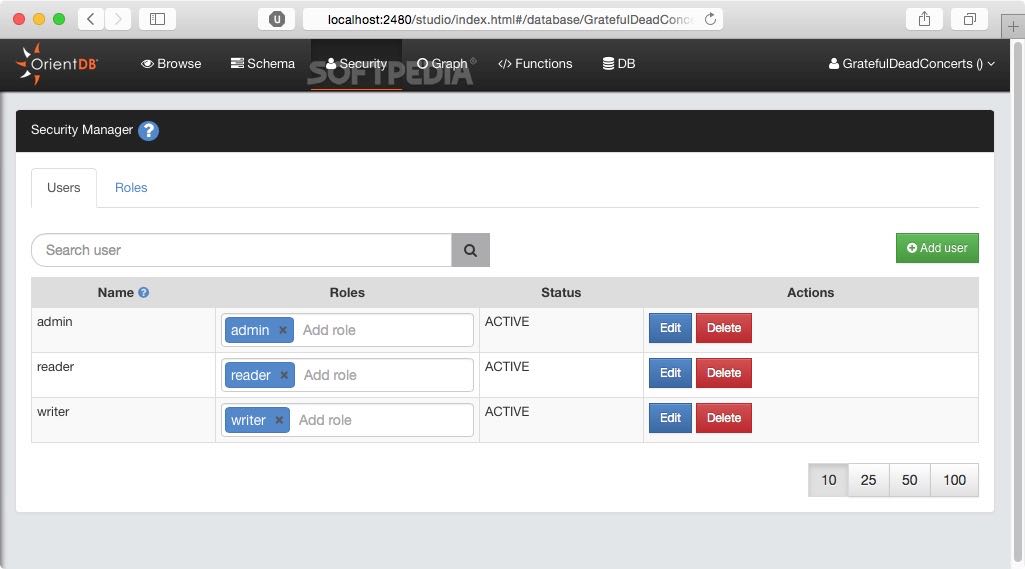Viewport: 1025px width, 569px height.
Task: Toggle the Safari sidebar button
Action: click(x=158, y=19)
